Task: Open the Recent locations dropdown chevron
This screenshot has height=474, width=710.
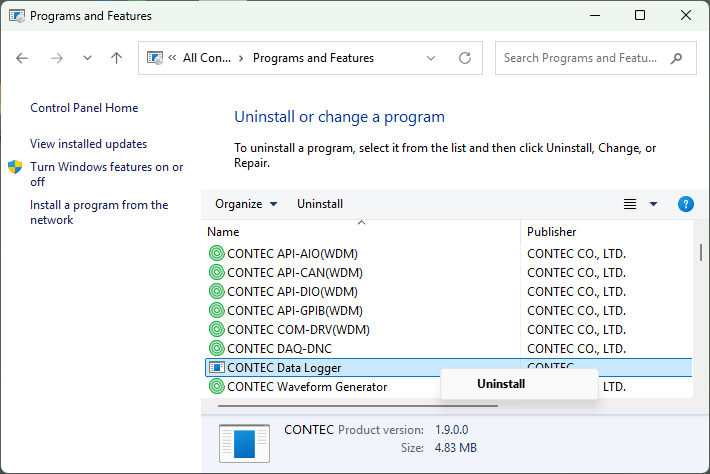Action: (x=87, y=58)
